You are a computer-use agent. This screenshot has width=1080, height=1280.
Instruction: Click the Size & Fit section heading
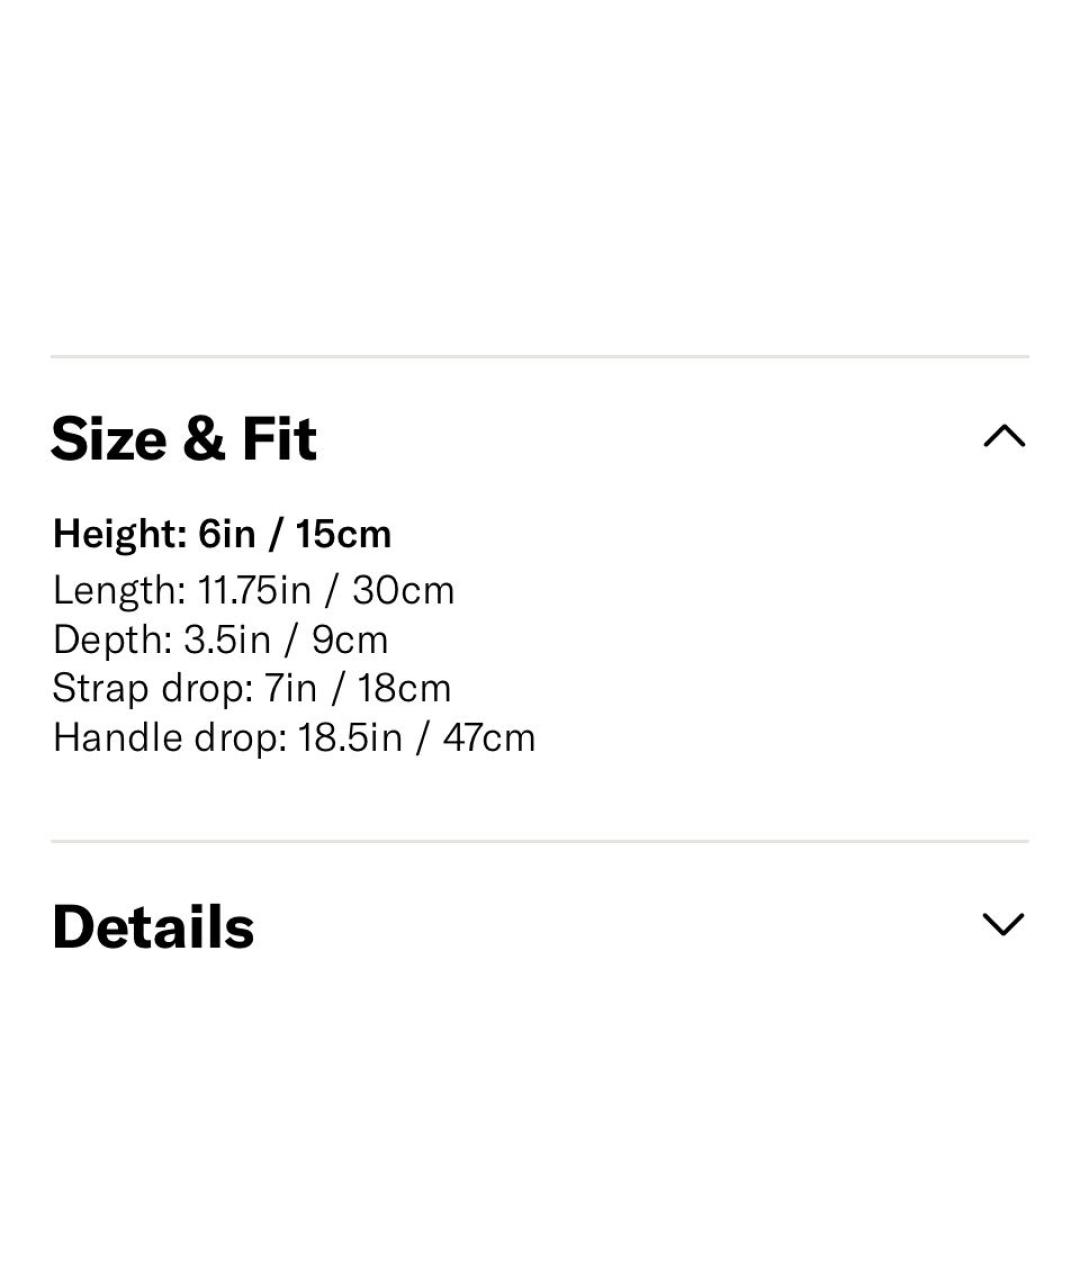coord(184,439)
